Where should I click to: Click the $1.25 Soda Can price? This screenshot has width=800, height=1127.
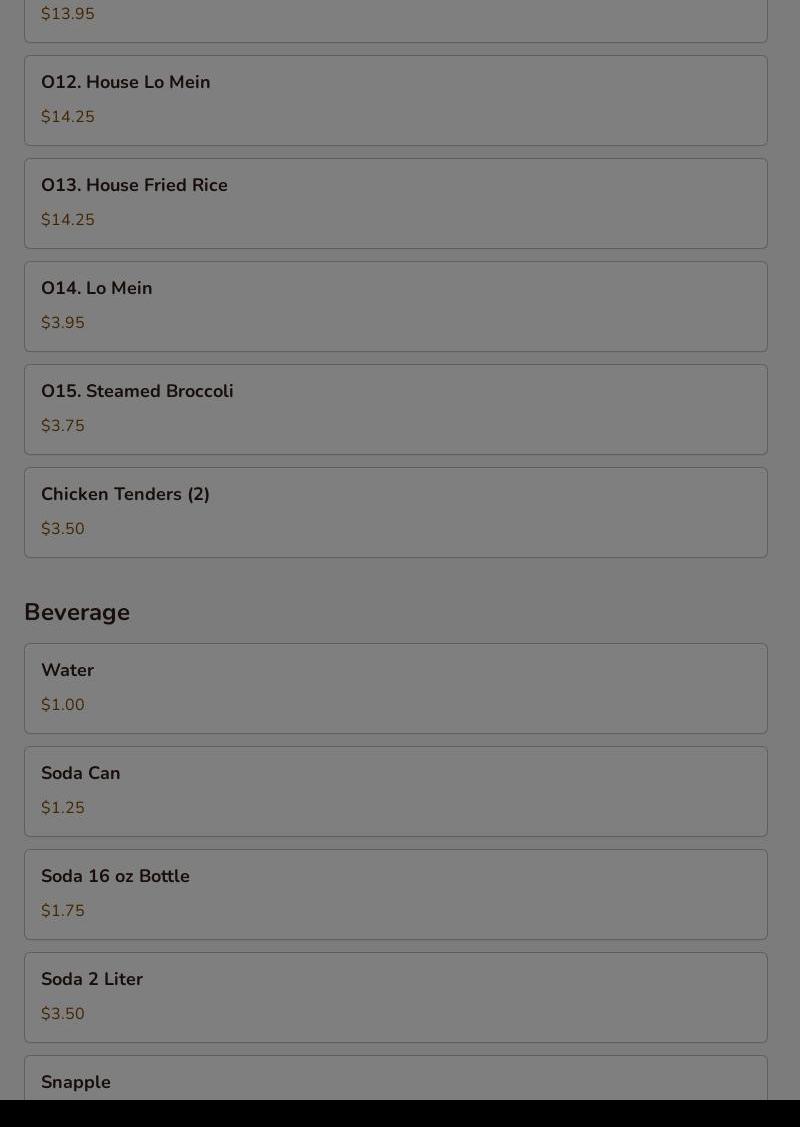63,808
